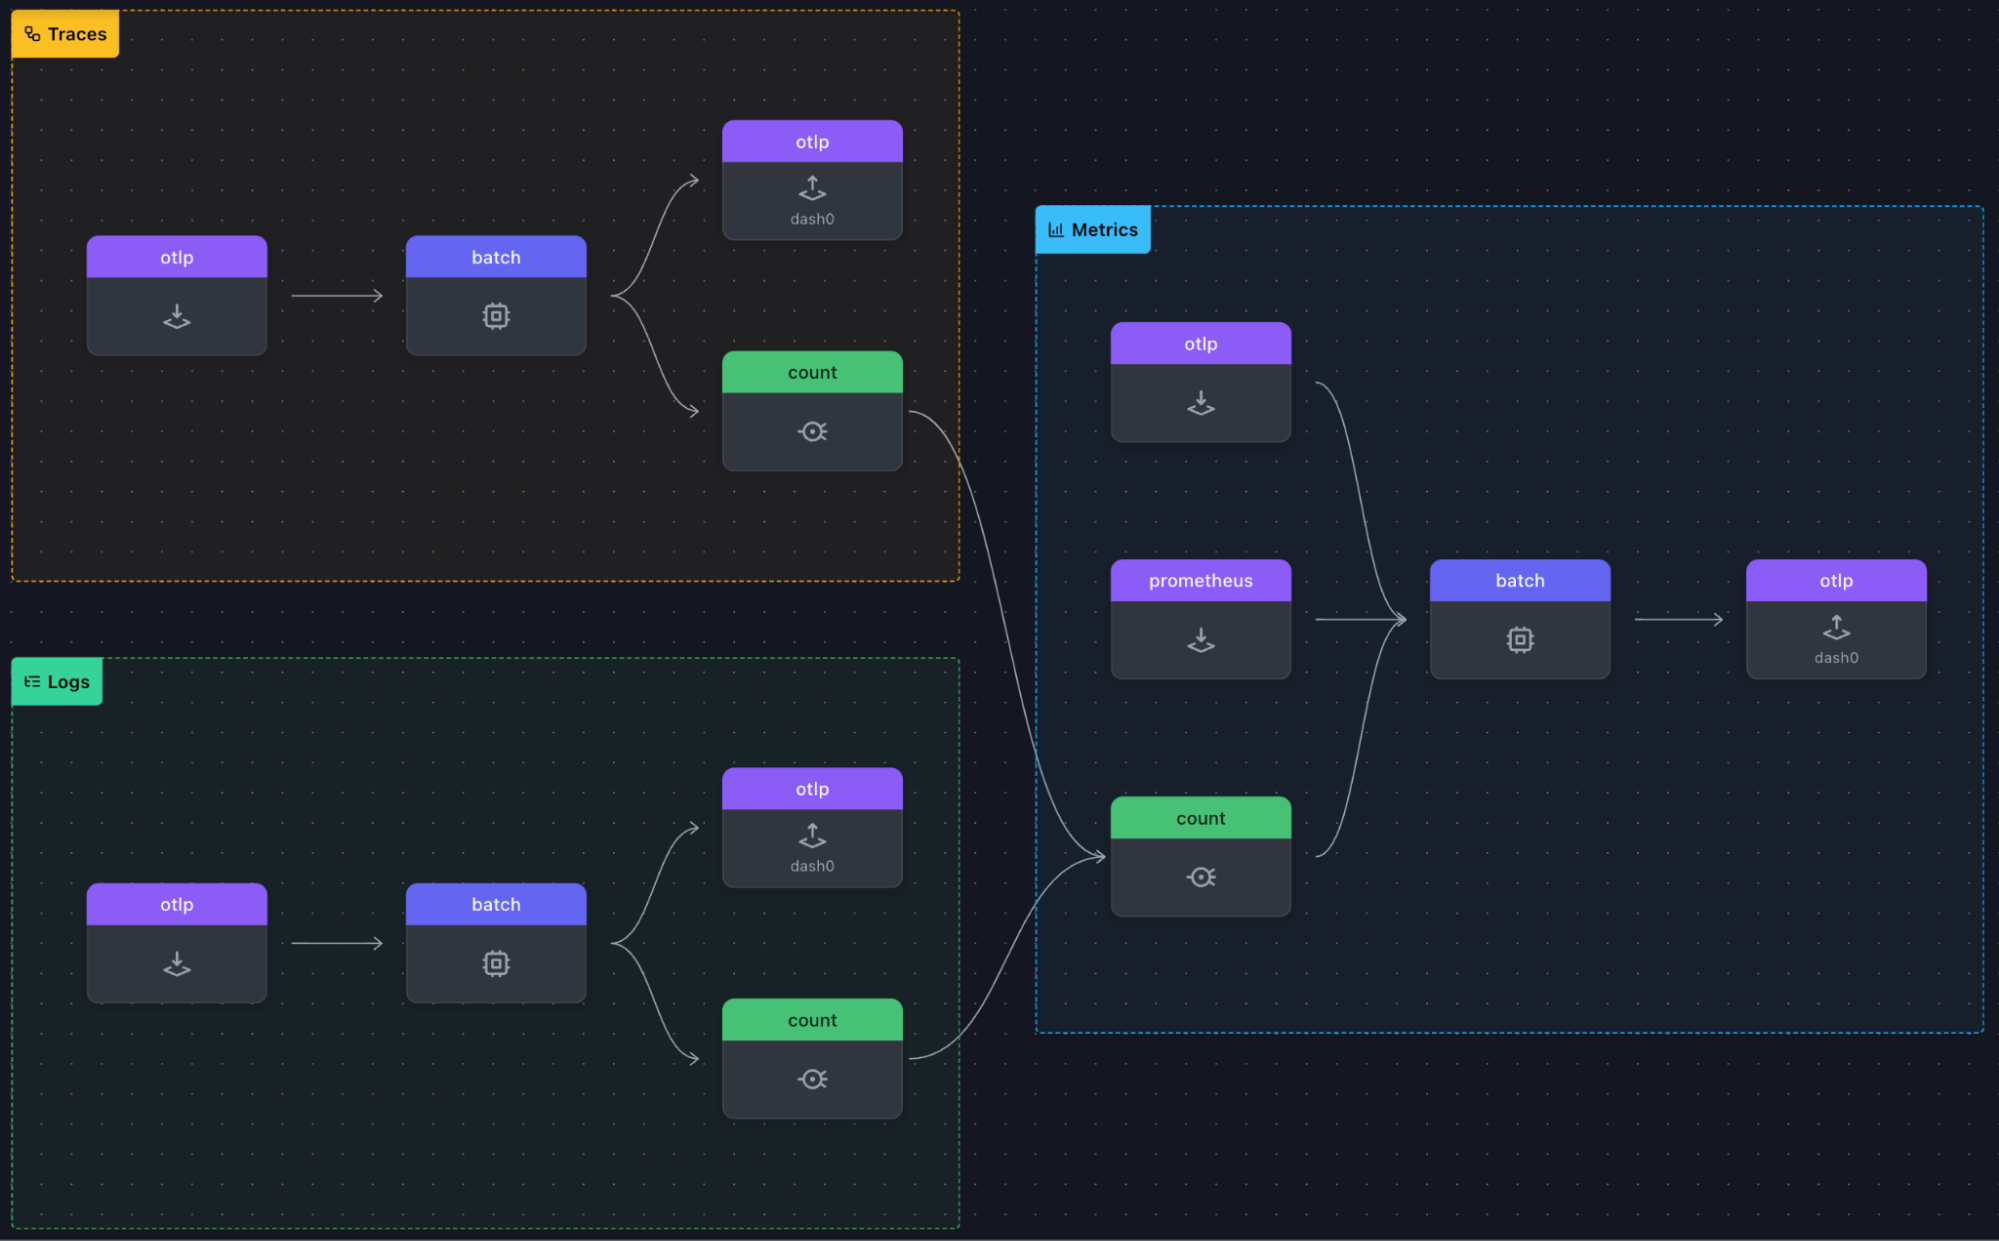Click count connector icon in Logs pipeline
This screenshot has height=1241, width=1999.
pyautogui.click(x=812, y=1079)
